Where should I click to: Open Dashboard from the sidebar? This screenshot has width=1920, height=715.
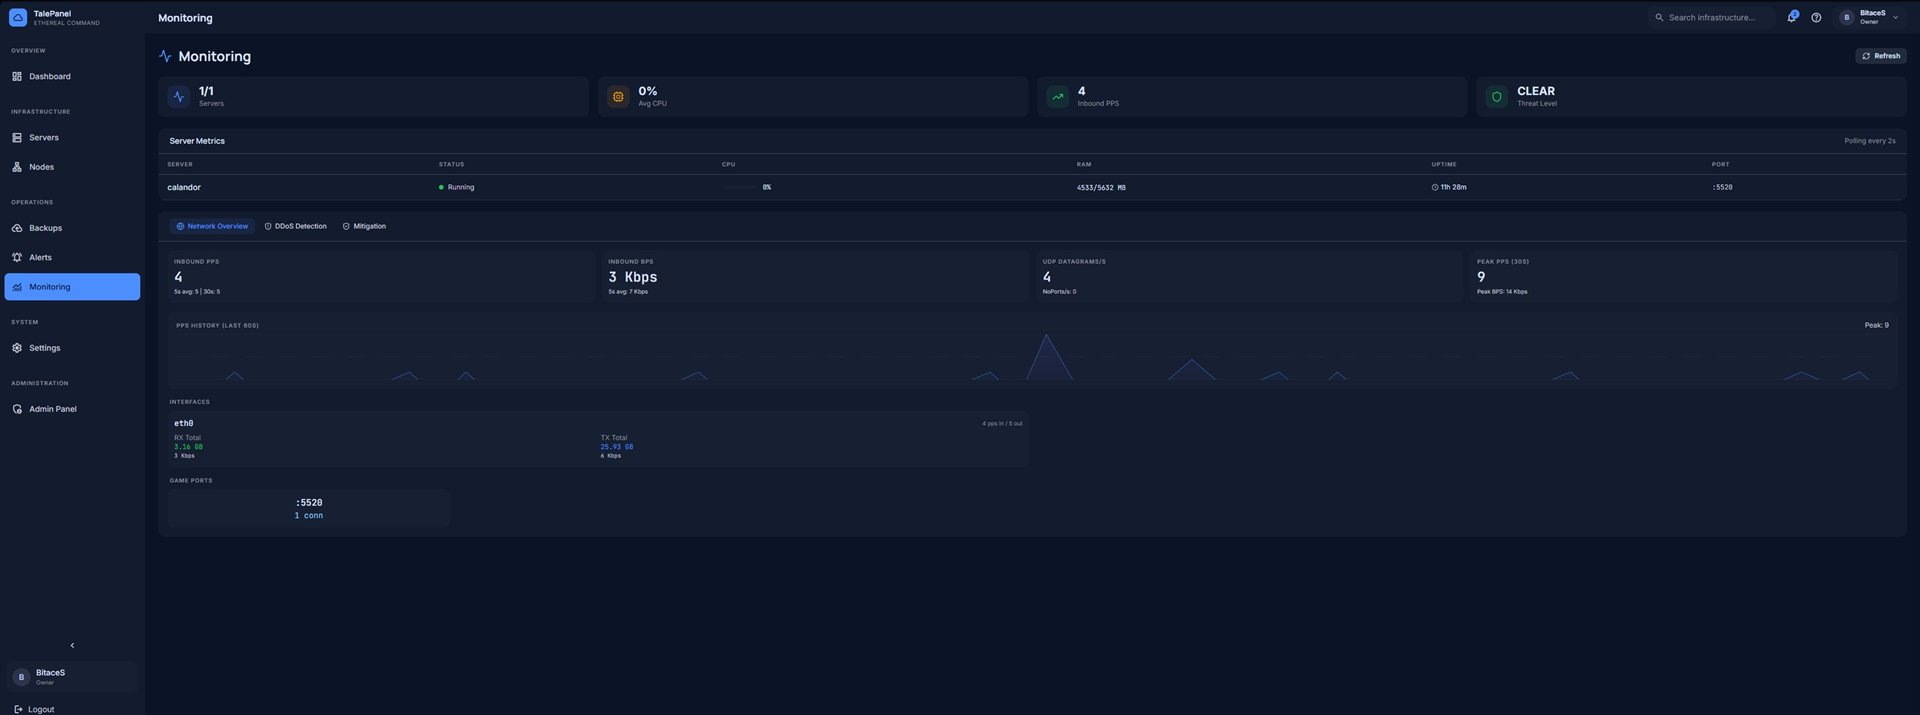click(72, 76)
